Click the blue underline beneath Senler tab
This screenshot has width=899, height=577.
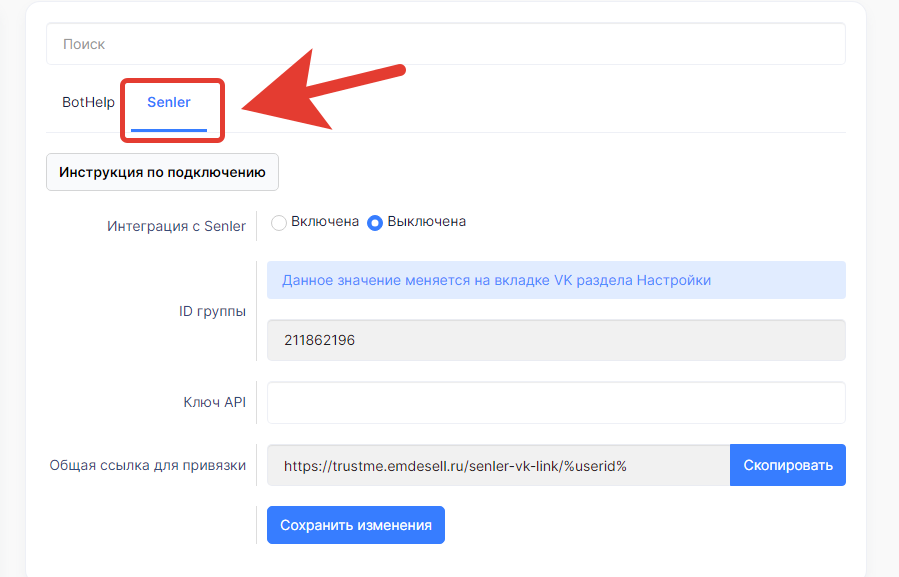tap(169, 130)
